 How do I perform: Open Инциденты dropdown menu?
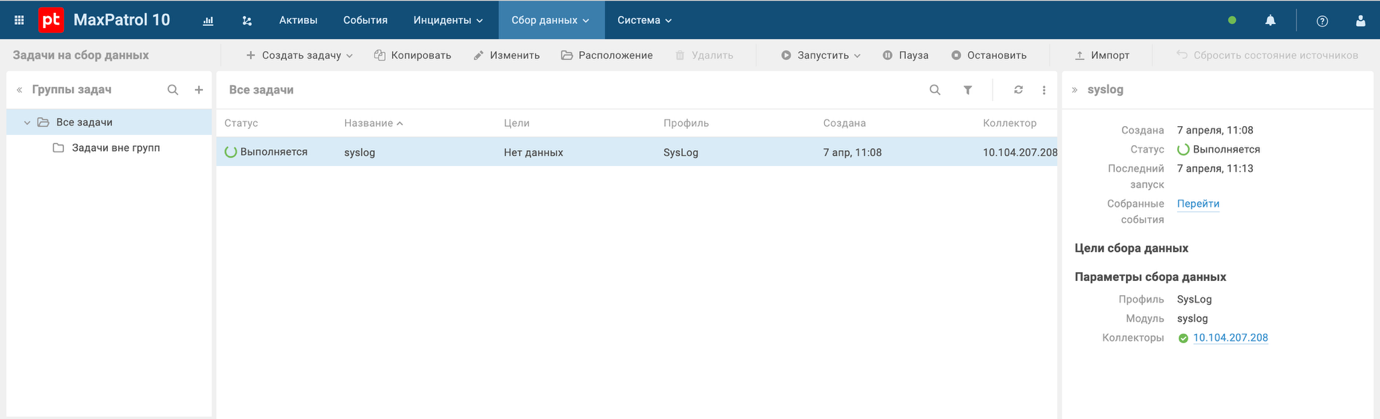click(448, 20)
